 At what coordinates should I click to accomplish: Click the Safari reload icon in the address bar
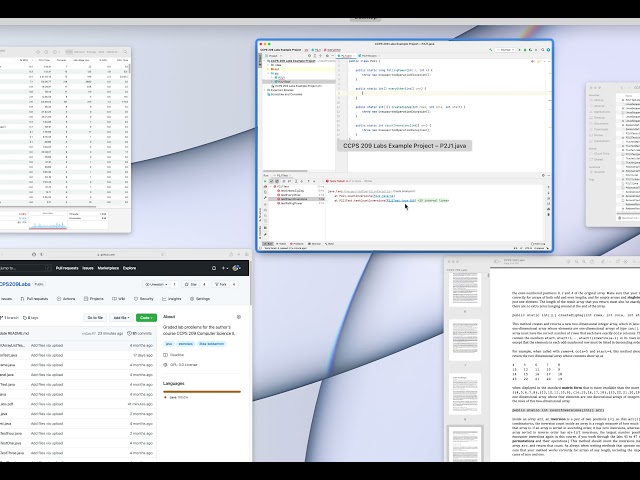pyautogui.click(x=162, y=254)
